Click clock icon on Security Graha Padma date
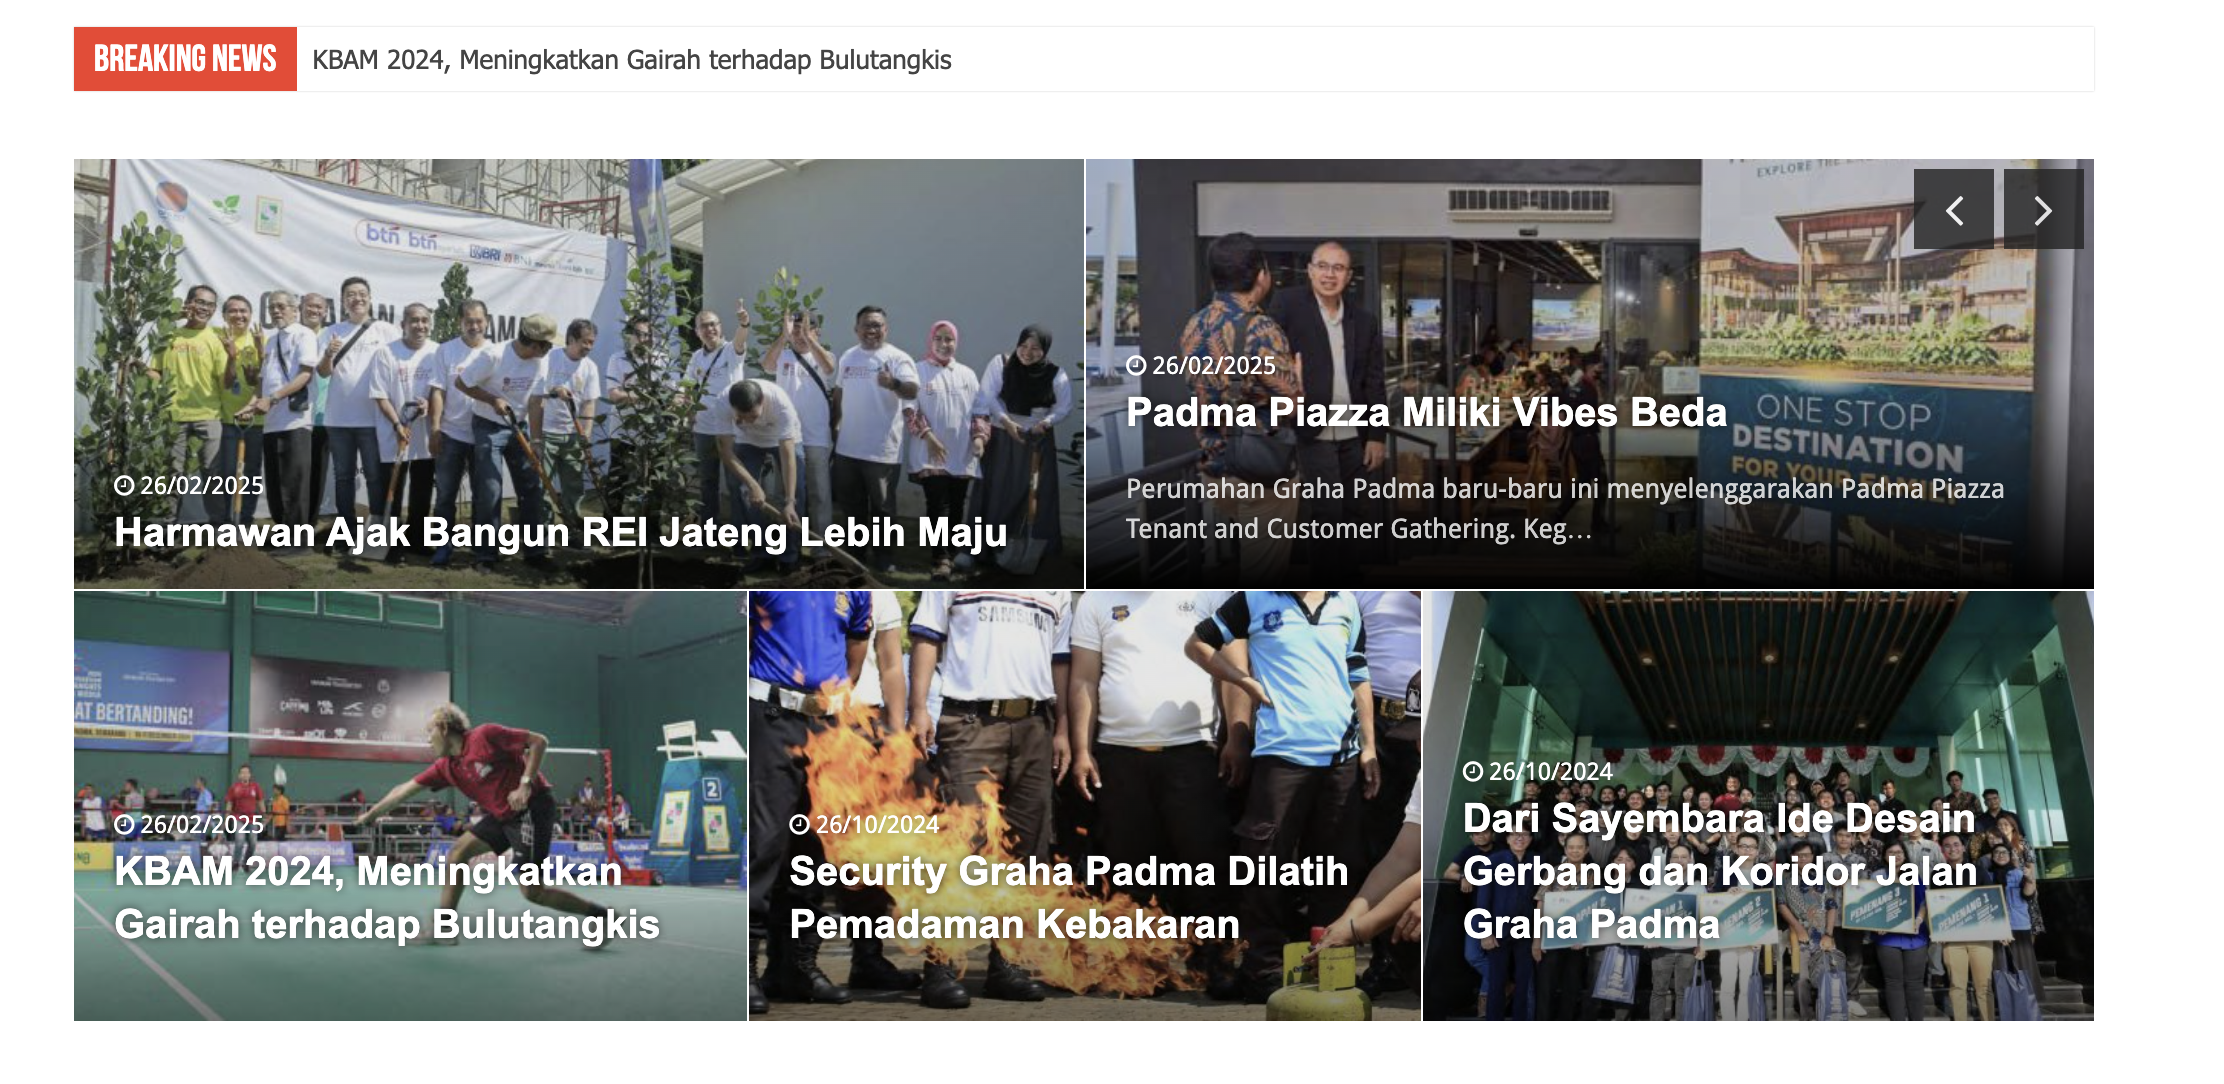Image resolution: width=2224 pixels, height=1084 pixels. [x=799, y=825]
